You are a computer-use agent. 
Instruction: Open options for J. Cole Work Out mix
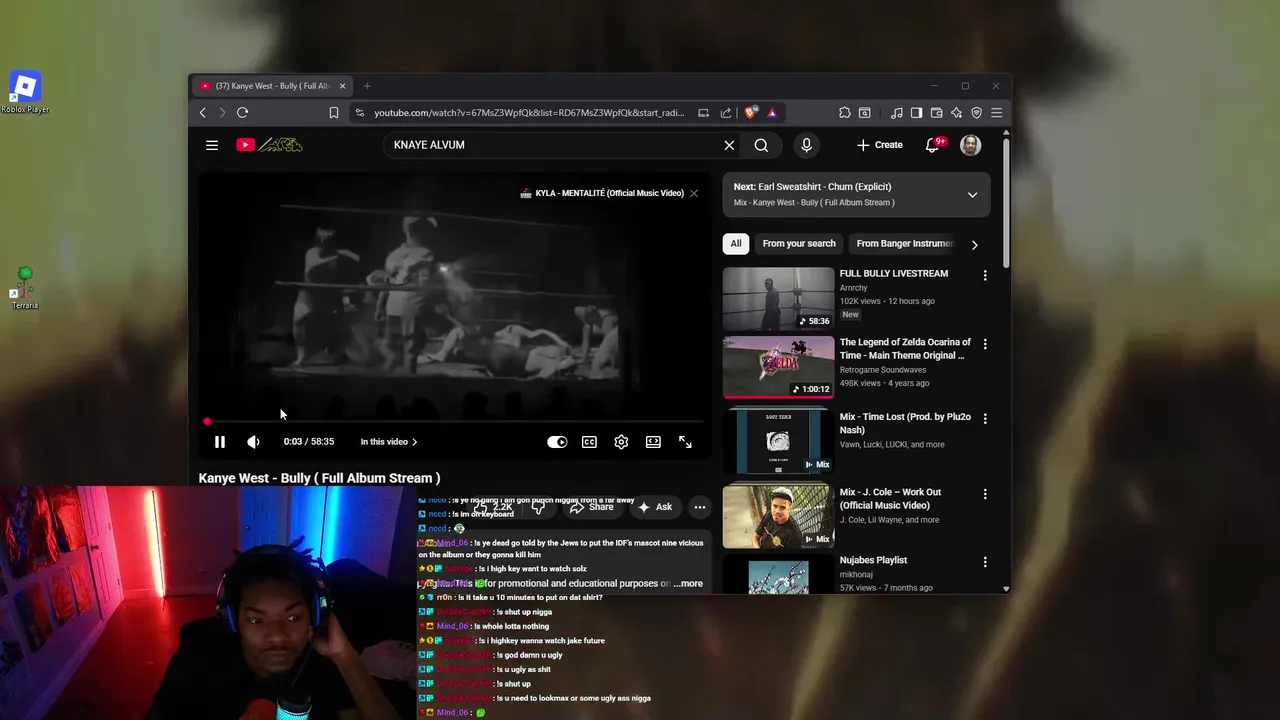point(985,494)
